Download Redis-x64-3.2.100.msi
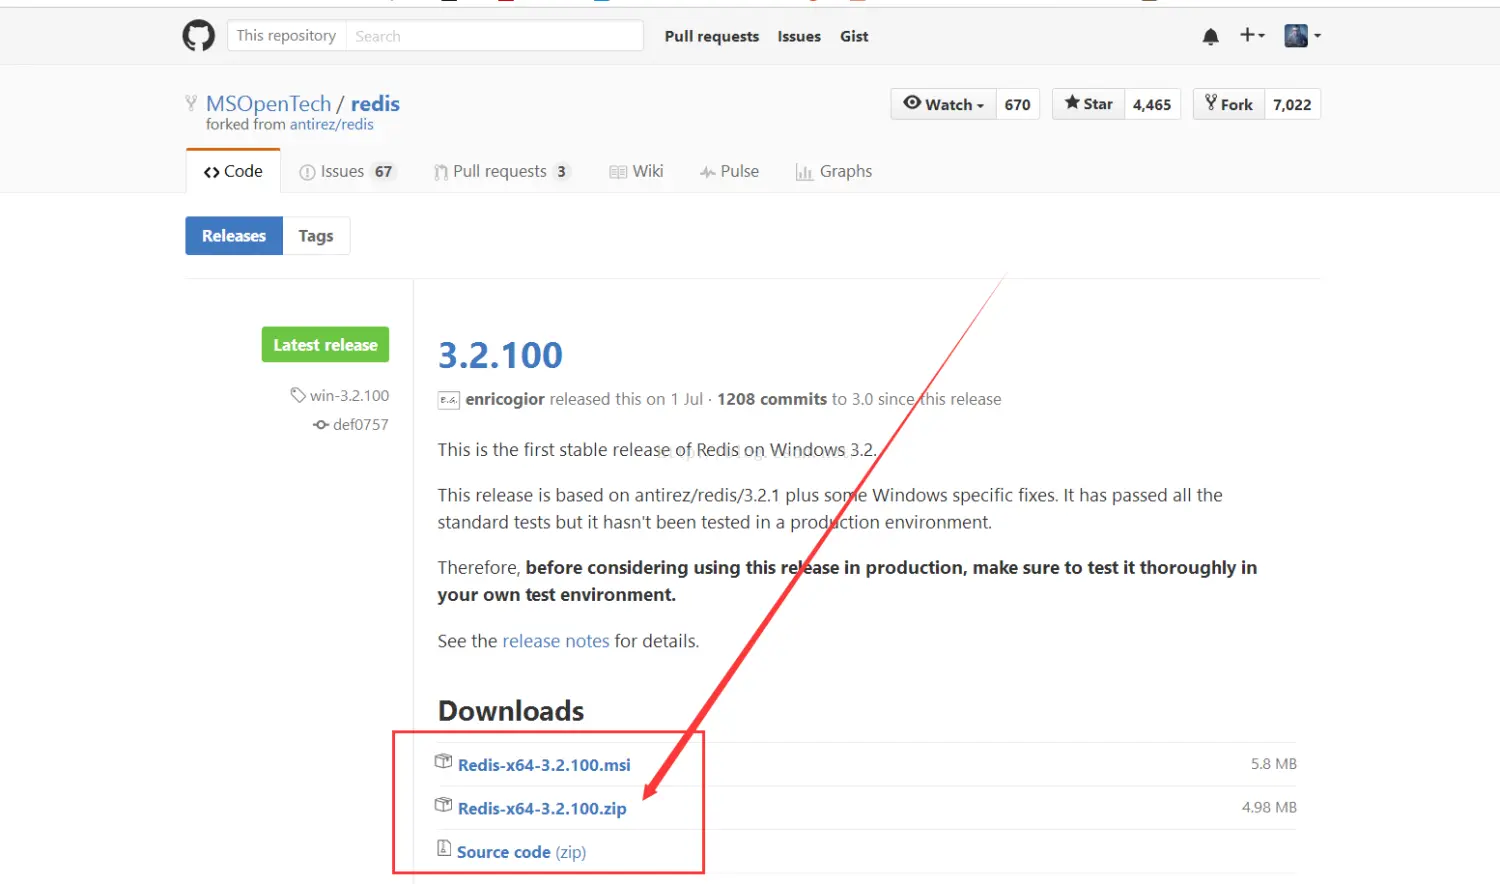The width and height of the screenshot is (1500, 884). (544, 765)
